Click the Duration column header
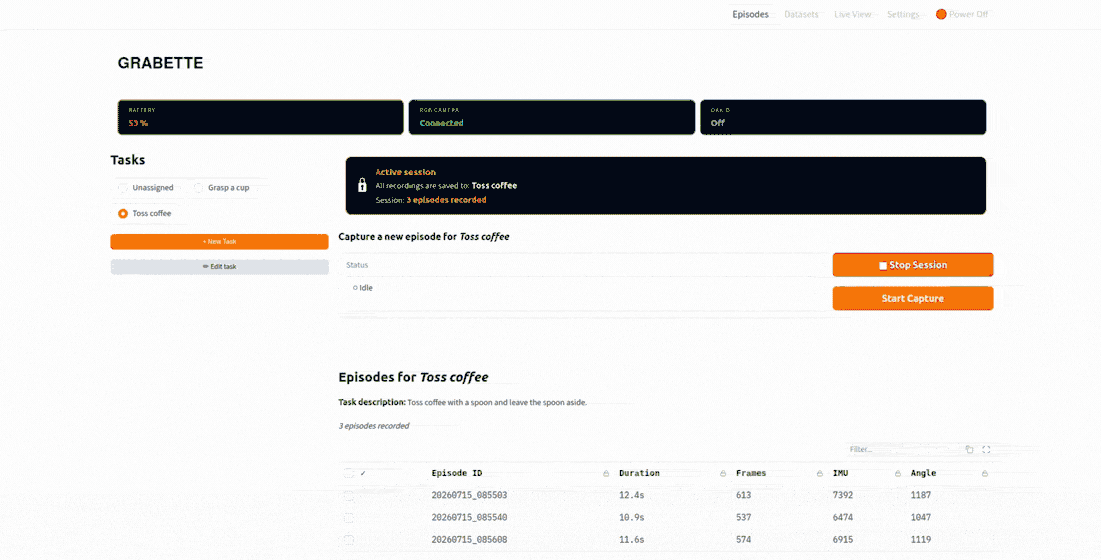 639,474
